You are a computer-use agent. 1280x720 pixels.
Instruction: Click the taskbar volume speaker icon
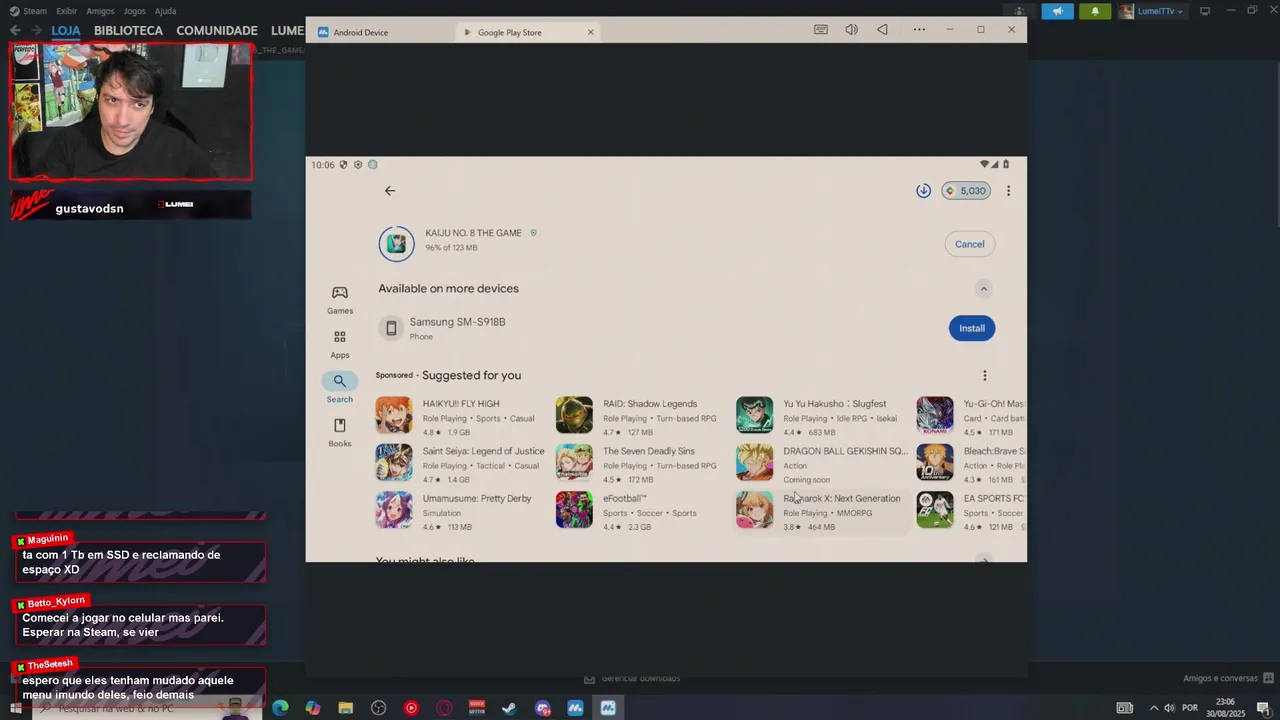point(1169,708)
